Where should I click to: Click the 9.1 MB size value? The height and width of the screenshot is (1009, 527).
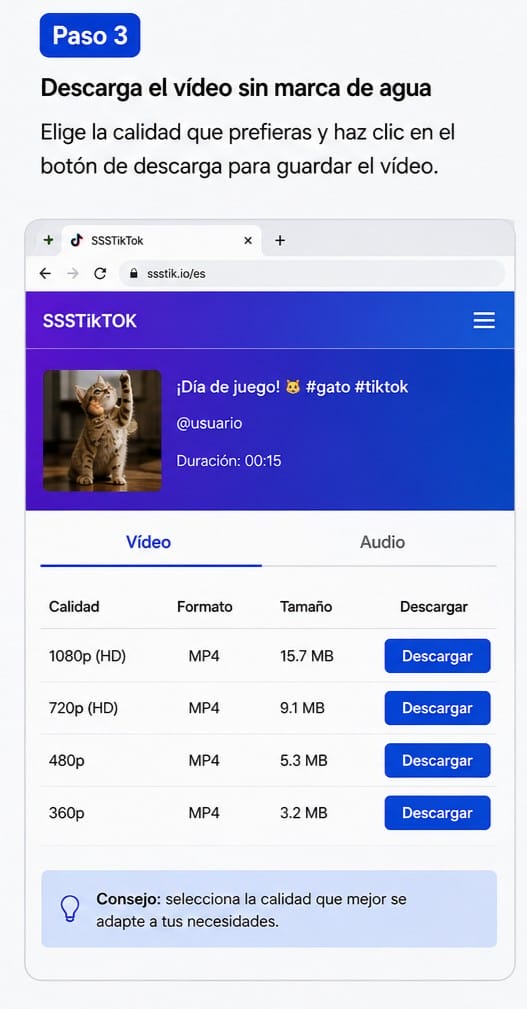click(302, 708)
